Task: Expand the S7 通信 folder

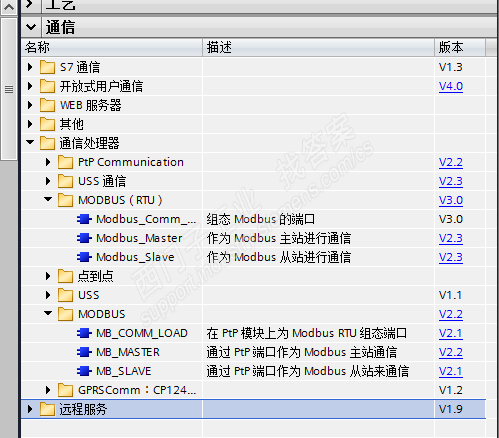Action: click(x=30, y=67)
